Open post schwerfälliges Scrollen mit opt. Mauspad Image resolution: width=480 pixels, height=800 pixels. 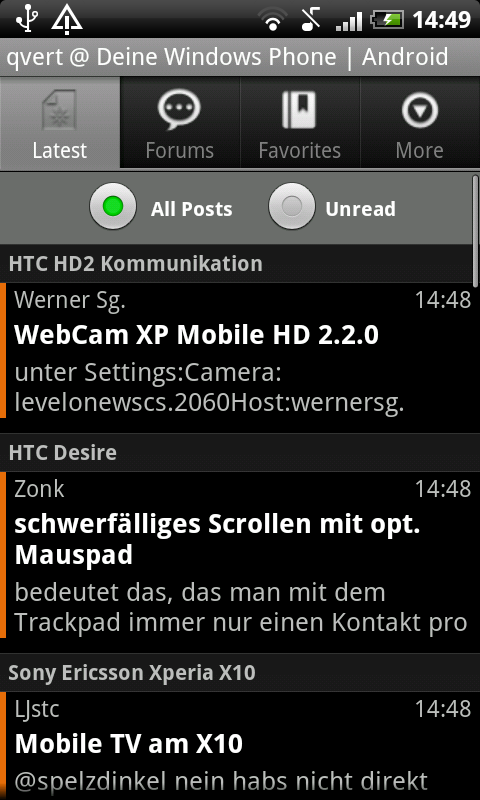click(x=240, y=555)
